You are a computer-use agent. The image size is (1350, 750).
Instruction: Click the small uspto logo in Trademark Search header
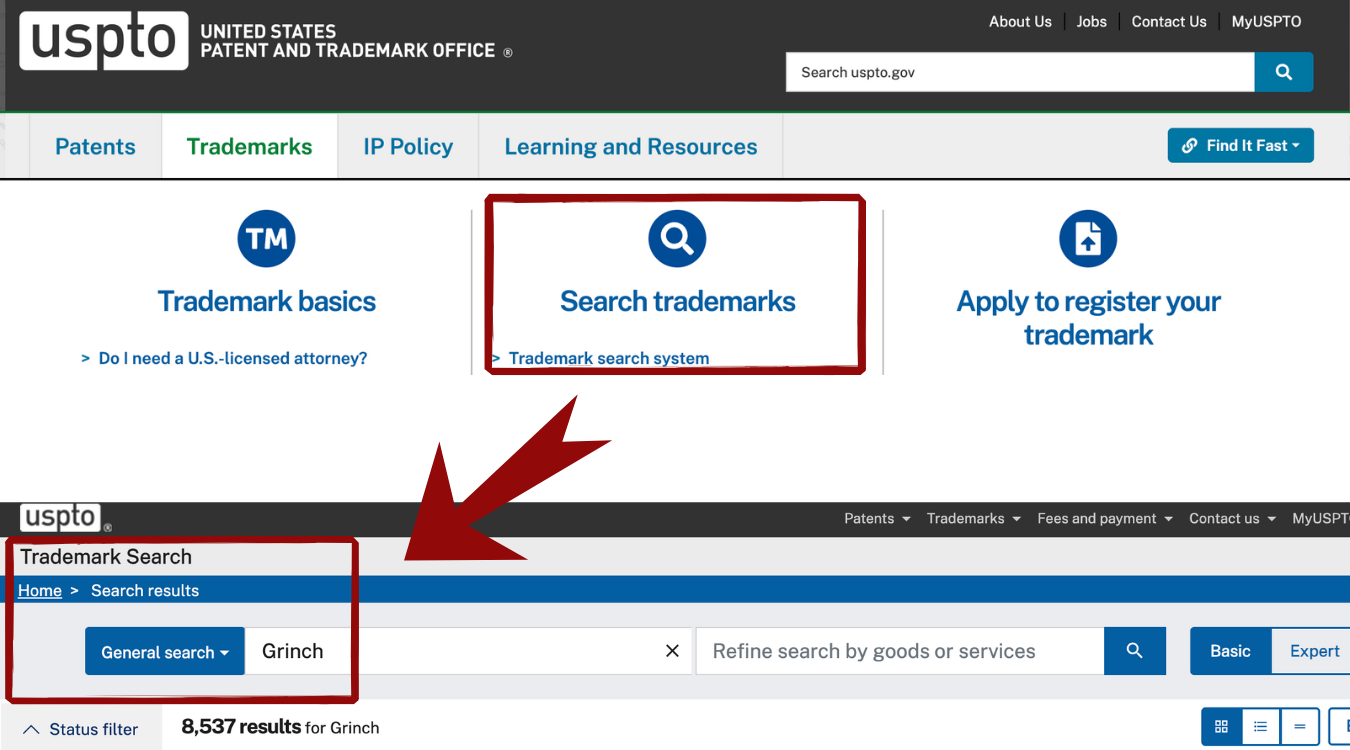click(61, 518)
